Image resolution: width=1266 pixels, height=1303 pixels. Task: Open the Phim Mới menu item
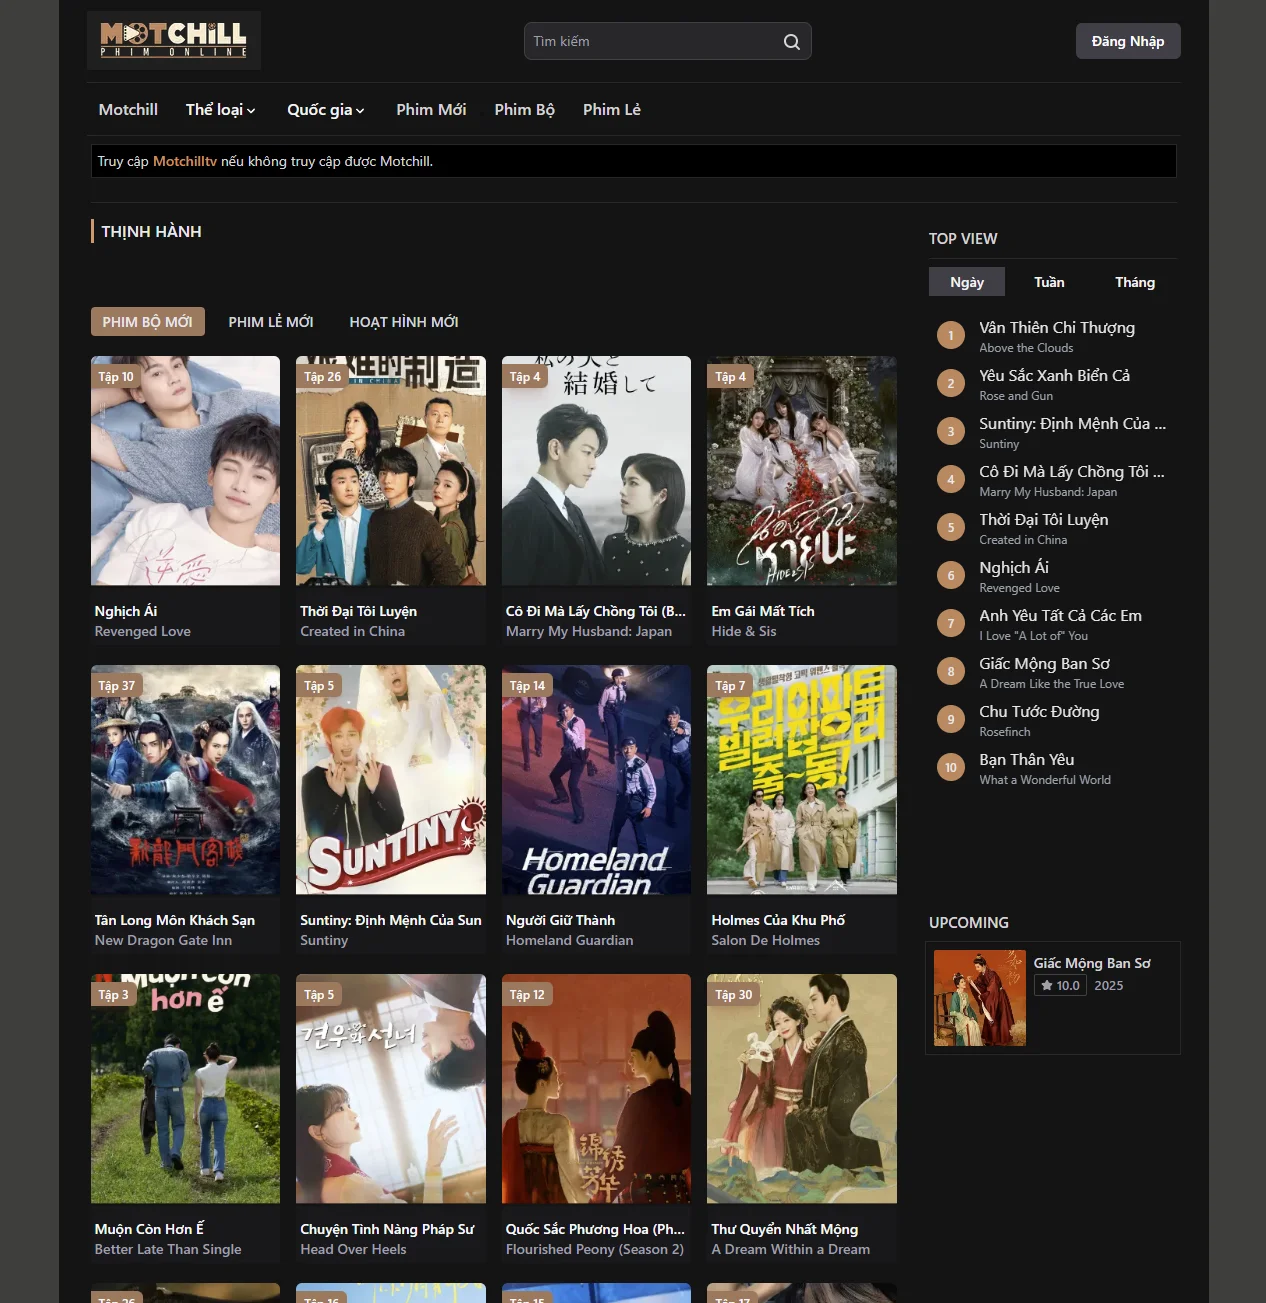coord(431,110)
